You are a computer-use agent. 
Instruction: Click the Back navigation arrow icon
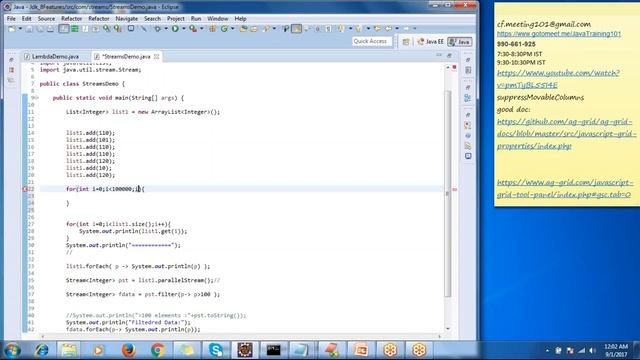[389, 29]
